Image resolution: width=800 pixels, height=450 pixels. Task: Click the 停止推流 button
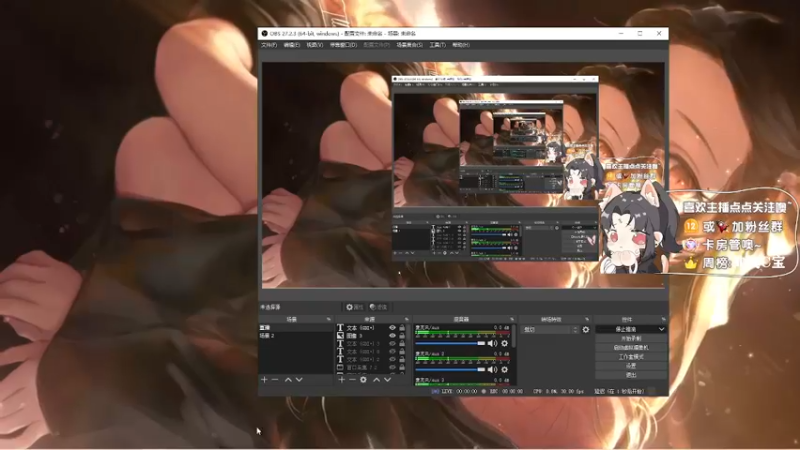click(626, 329)
